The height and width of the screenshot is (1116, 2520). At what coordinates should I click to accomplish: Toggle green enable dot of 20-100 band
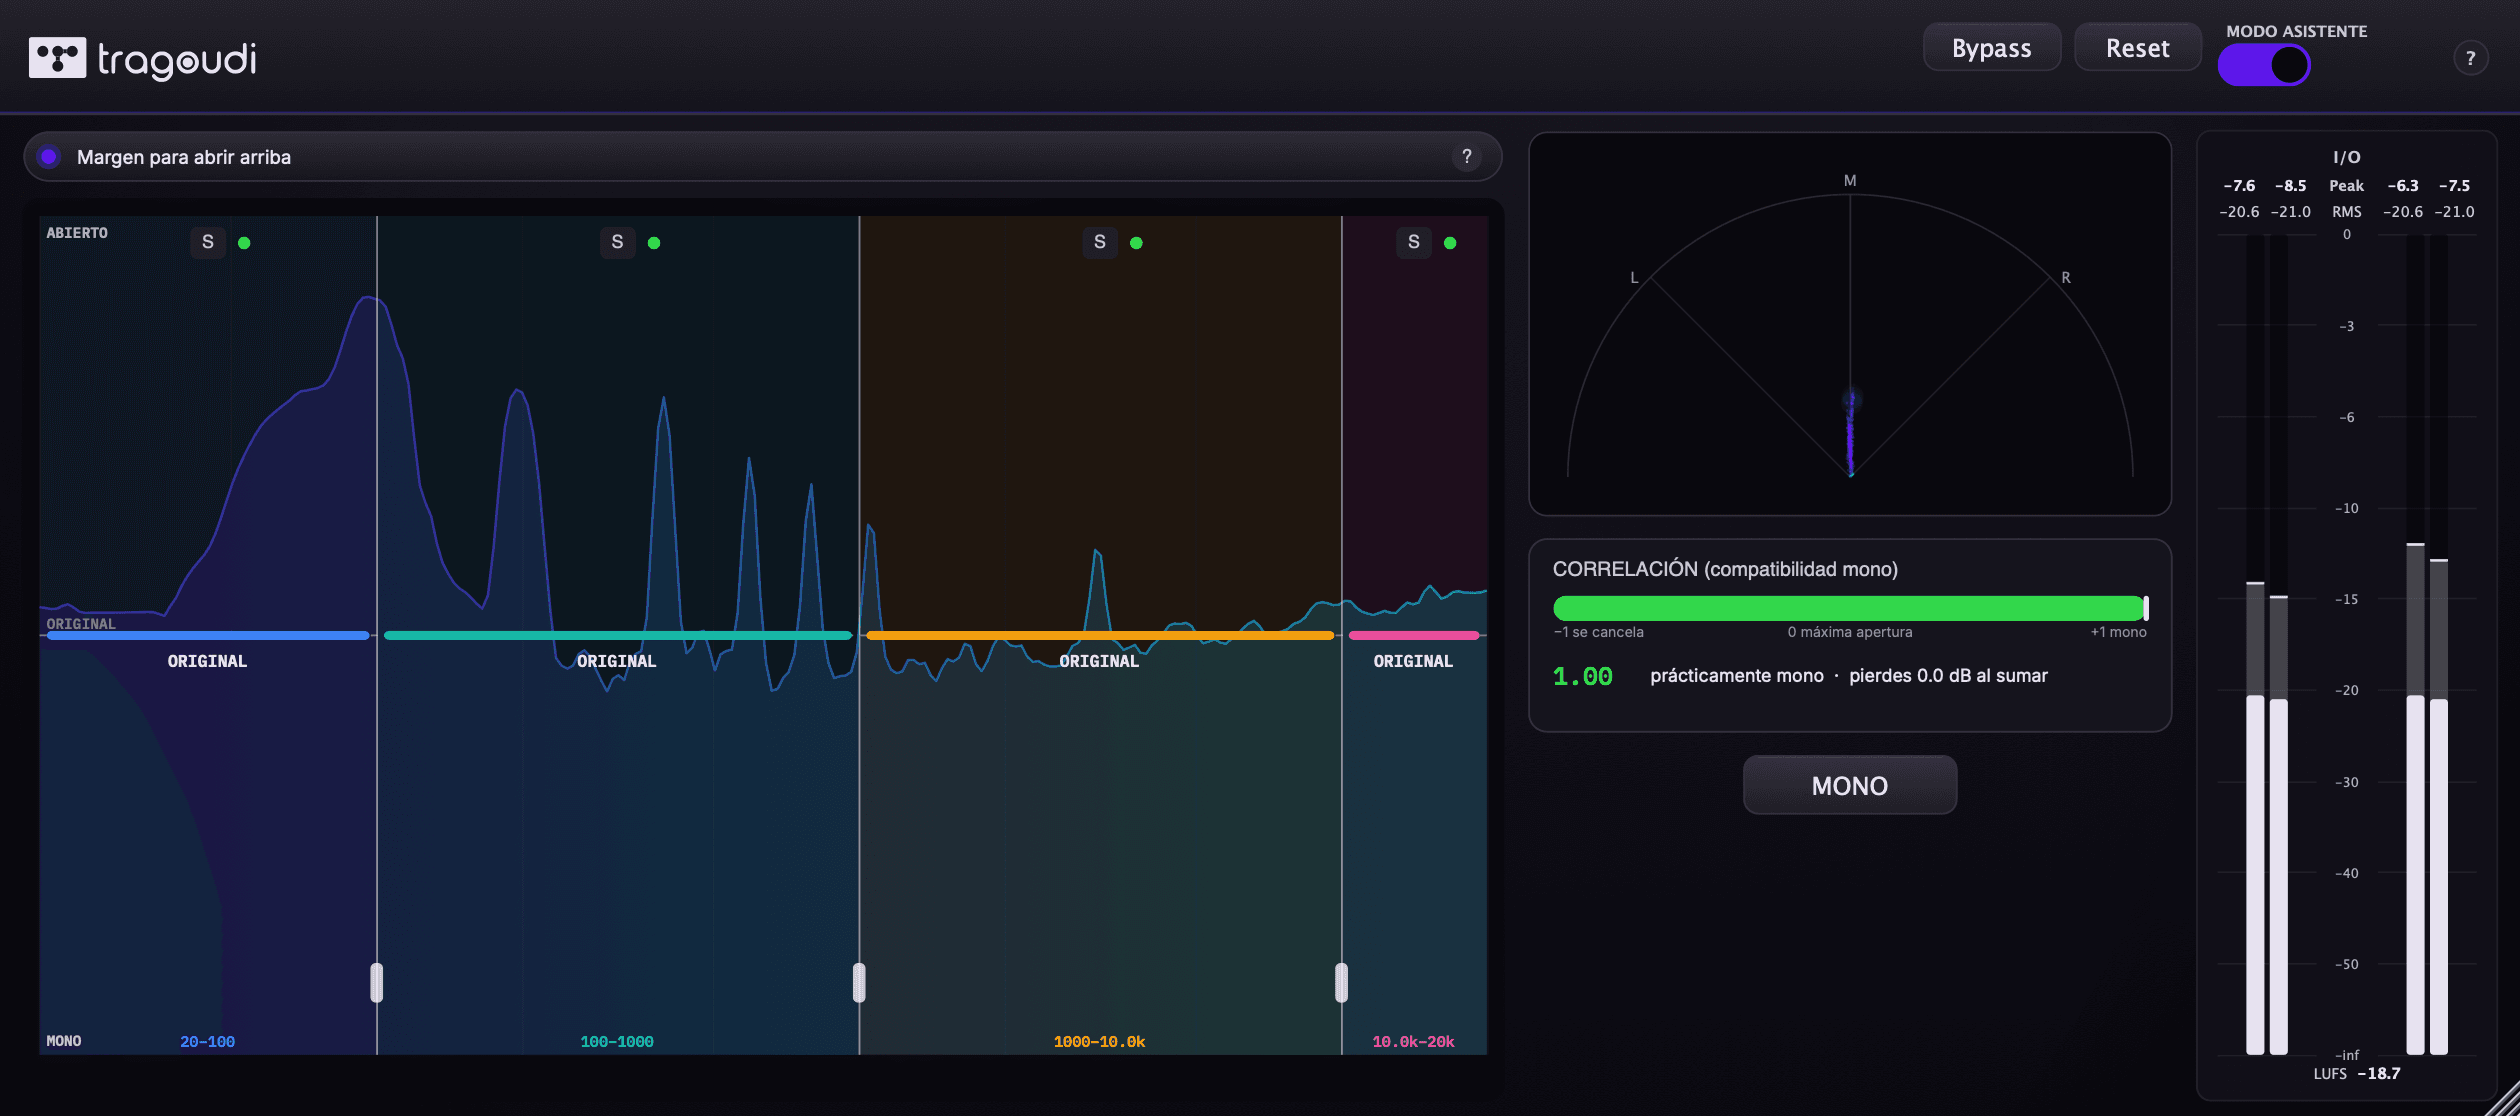[244, 243]
